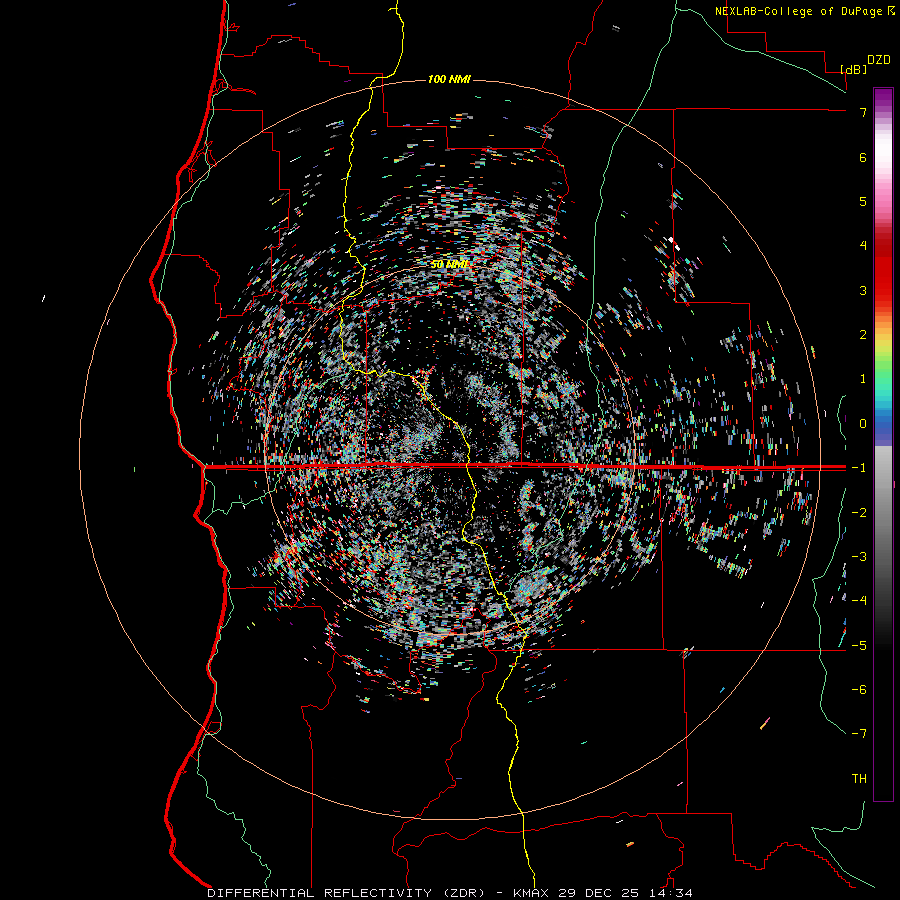Click the 50 NMI range ring label

click(x=450, y=264)
